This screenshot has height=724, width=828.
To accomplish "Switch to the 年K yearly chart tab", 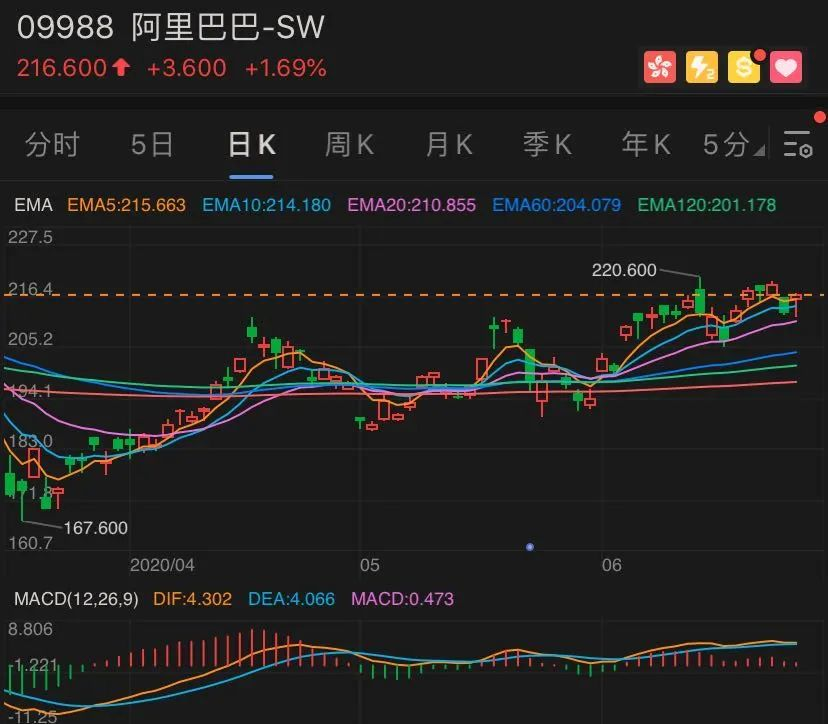I will 646,144.
